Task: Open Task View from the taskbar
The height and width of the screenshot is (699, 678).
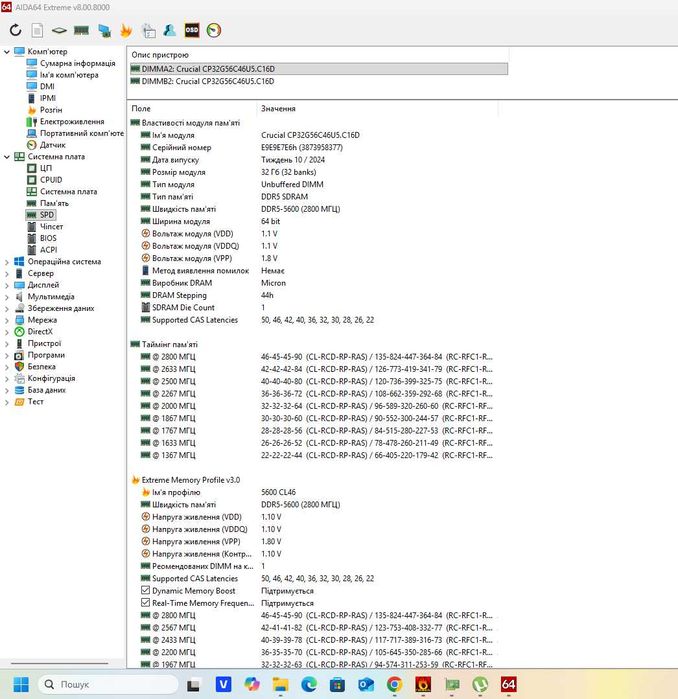Action: (193, 684)
